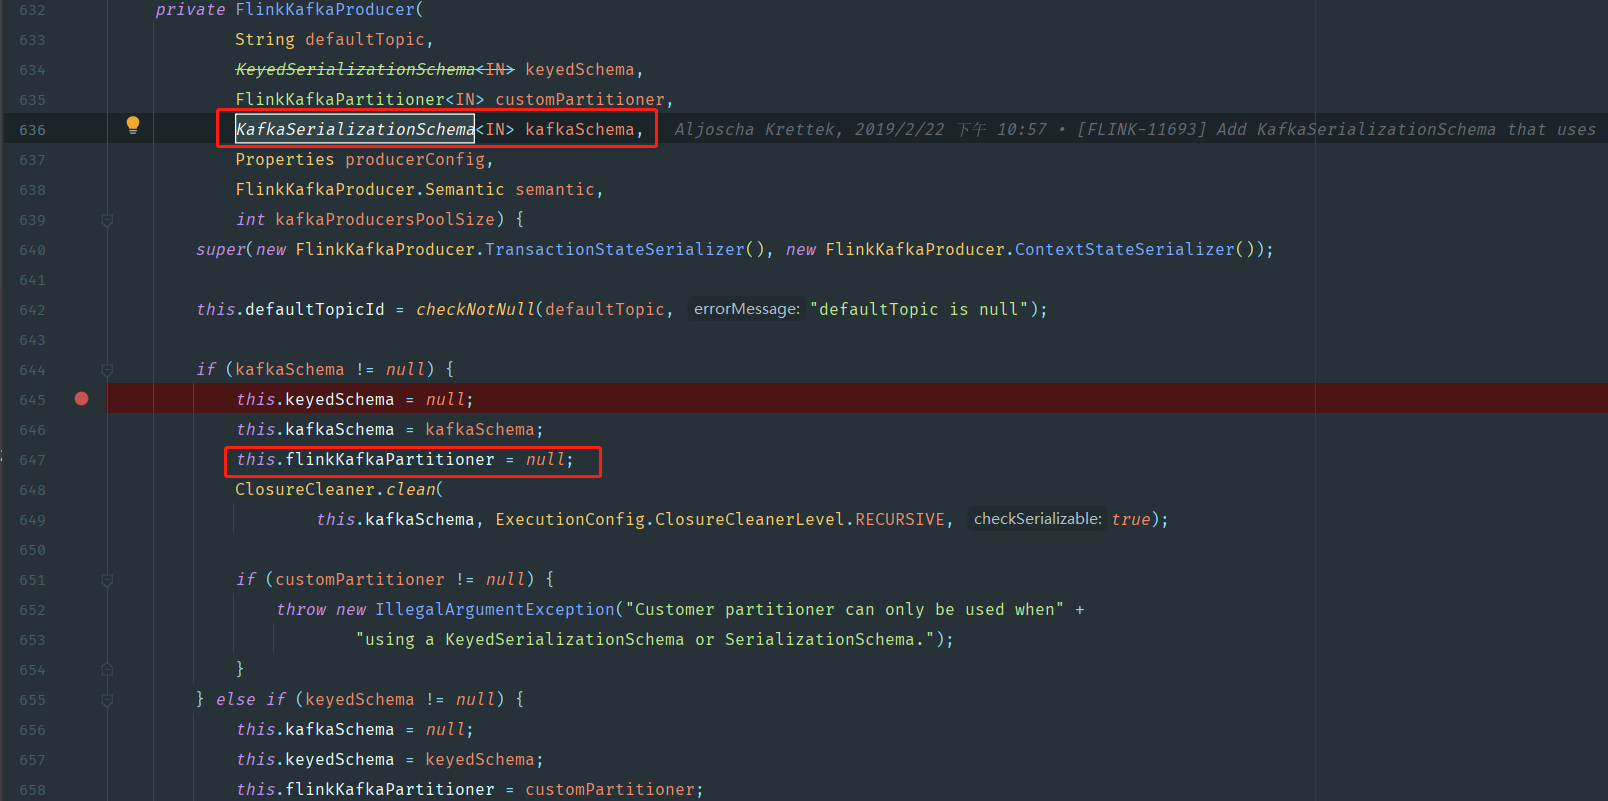Click line number 636 in the gutter
Image resolution: width=1608 pixels, height=801 pixels.
tap(32, 130)
